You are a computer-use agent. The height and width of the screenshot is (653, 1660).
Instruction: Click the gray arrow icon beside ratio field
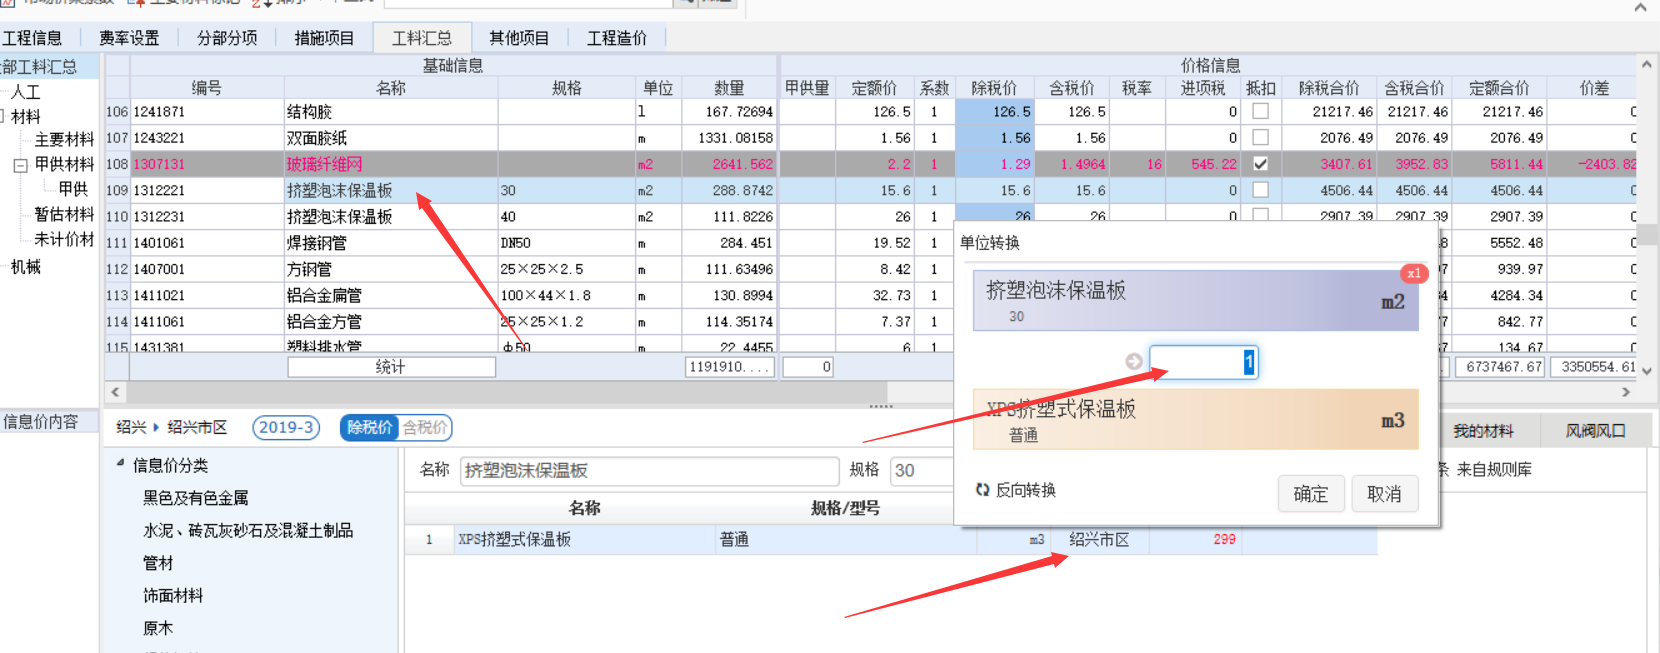point(1134,362)
